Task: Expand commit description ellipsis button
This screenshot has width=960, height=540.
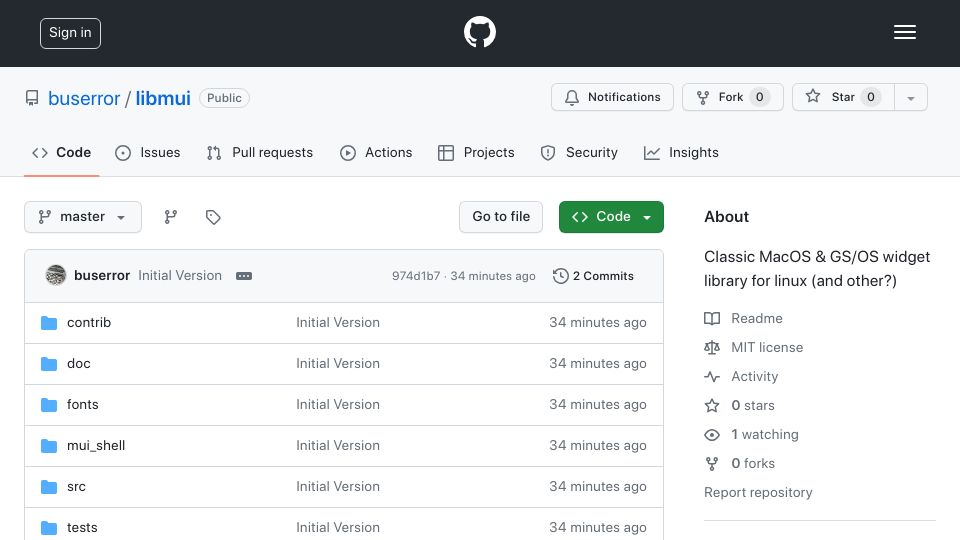Action: pos(244,276)
